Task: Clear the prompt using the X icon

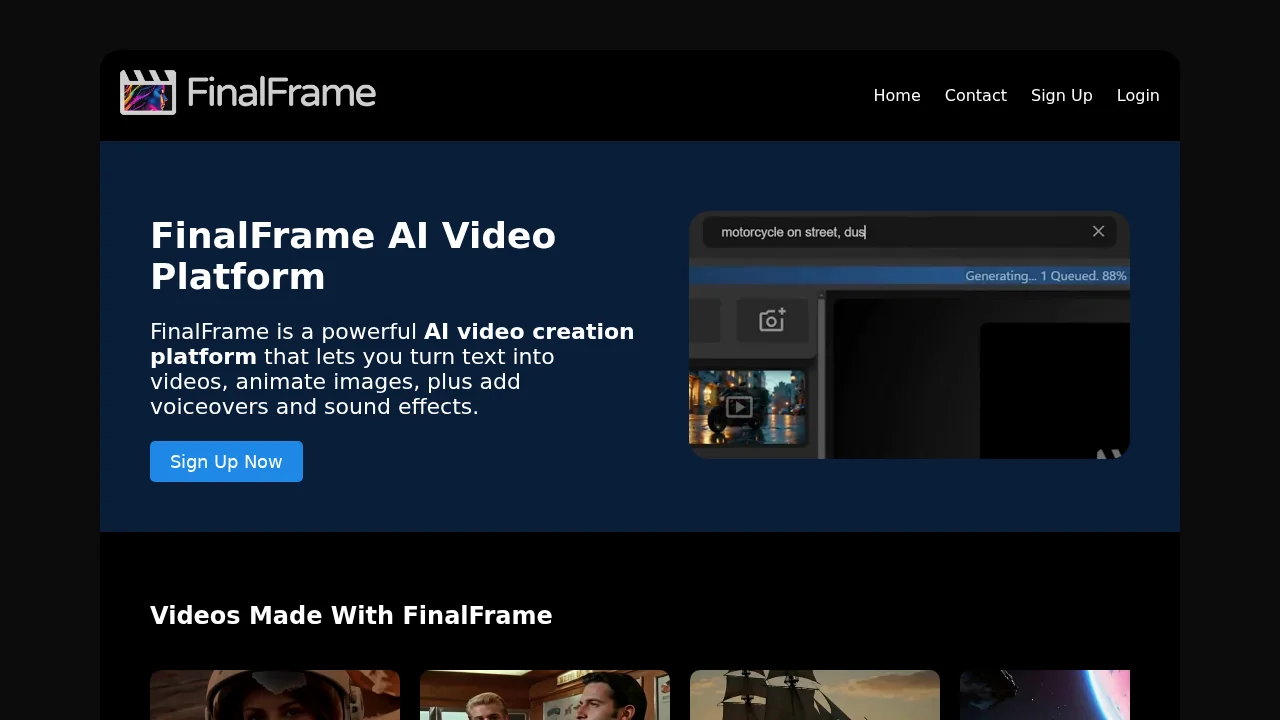Action: point(1098,231)
